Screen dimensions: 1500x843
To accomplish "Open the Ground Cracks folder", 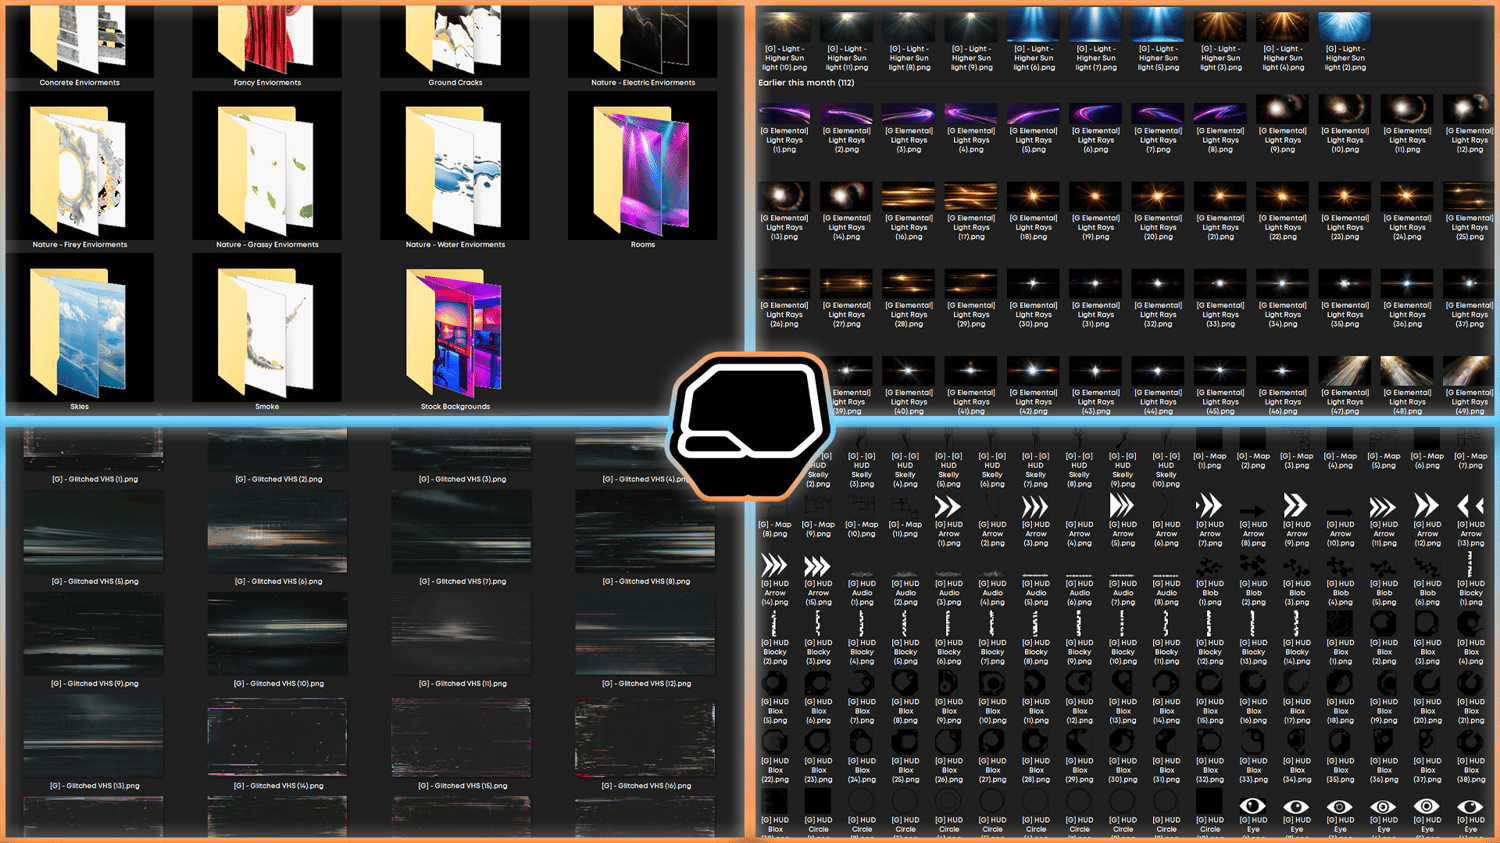I will click(455, 40).
